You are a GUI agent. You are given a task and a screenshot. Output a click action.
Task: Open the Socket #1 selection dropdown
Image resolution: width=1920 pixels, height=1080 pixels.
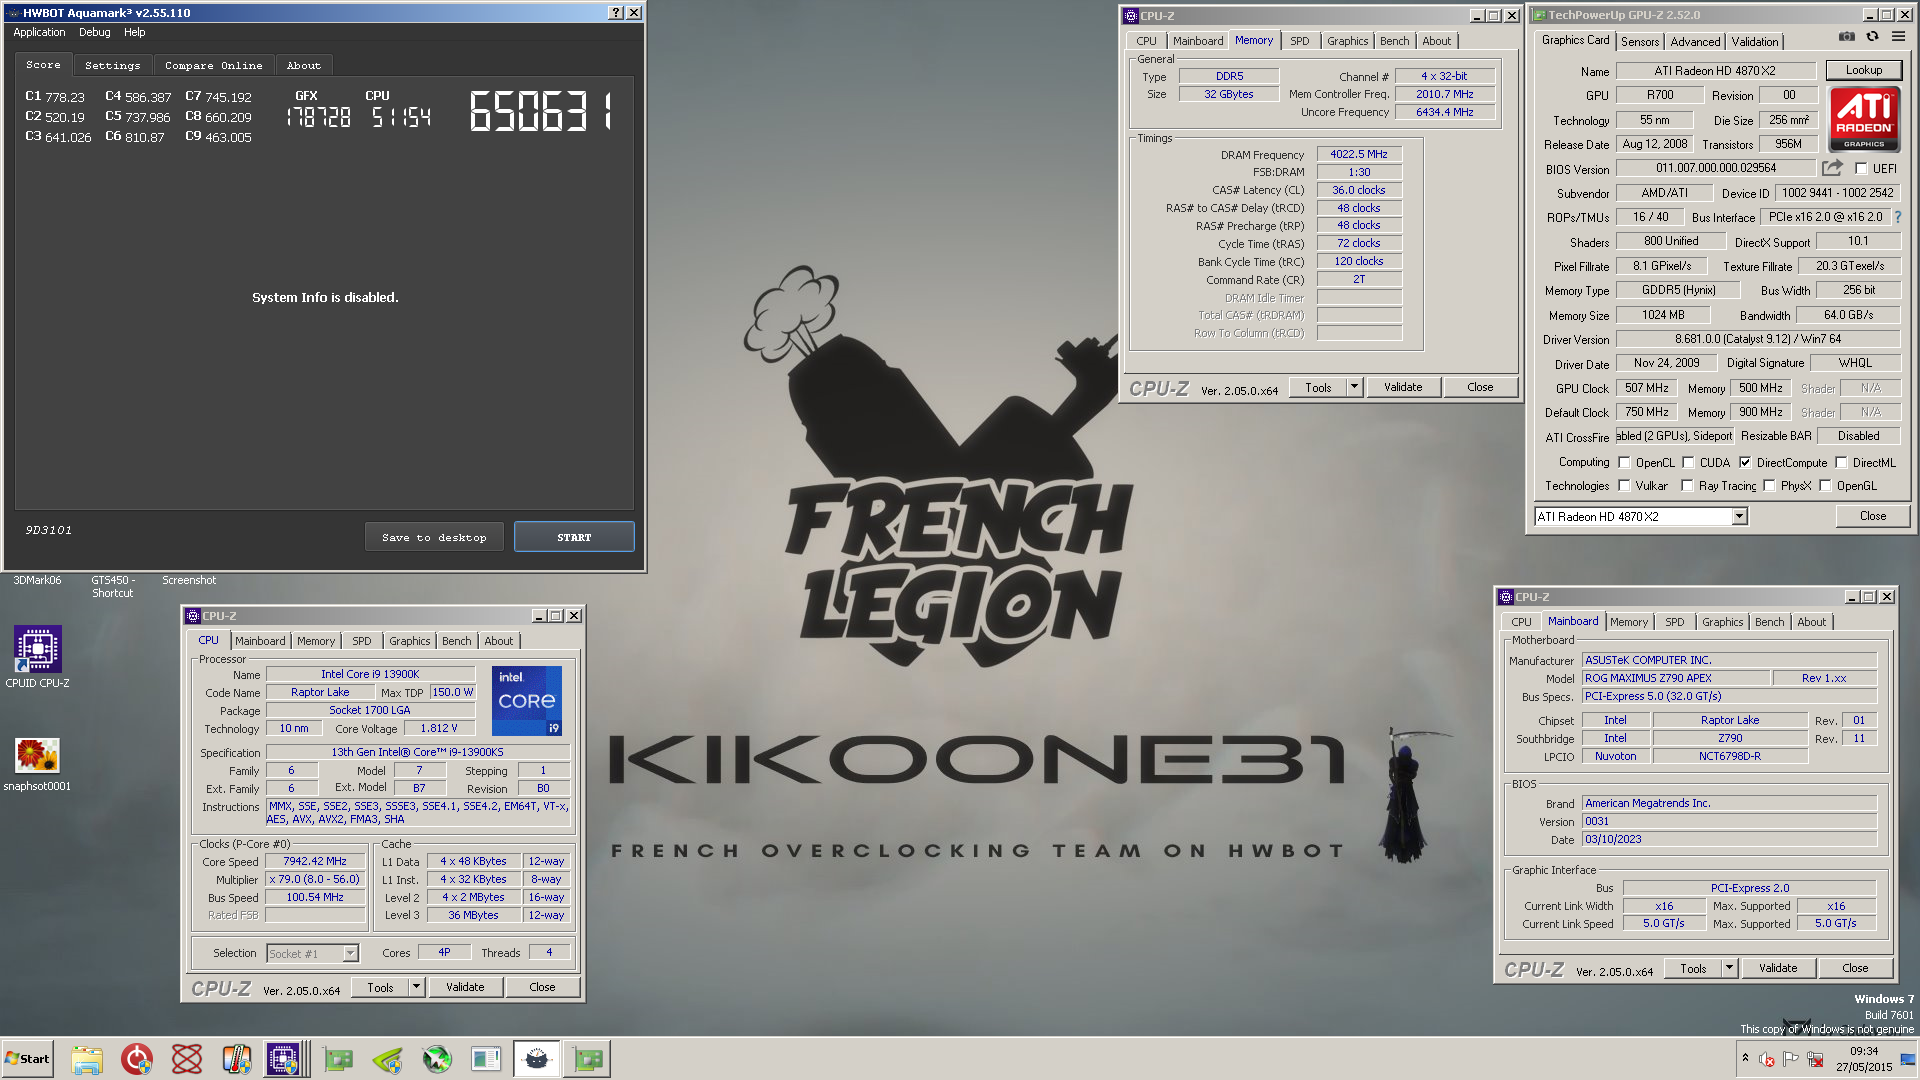pyautogui.click(x=350, y=954)
